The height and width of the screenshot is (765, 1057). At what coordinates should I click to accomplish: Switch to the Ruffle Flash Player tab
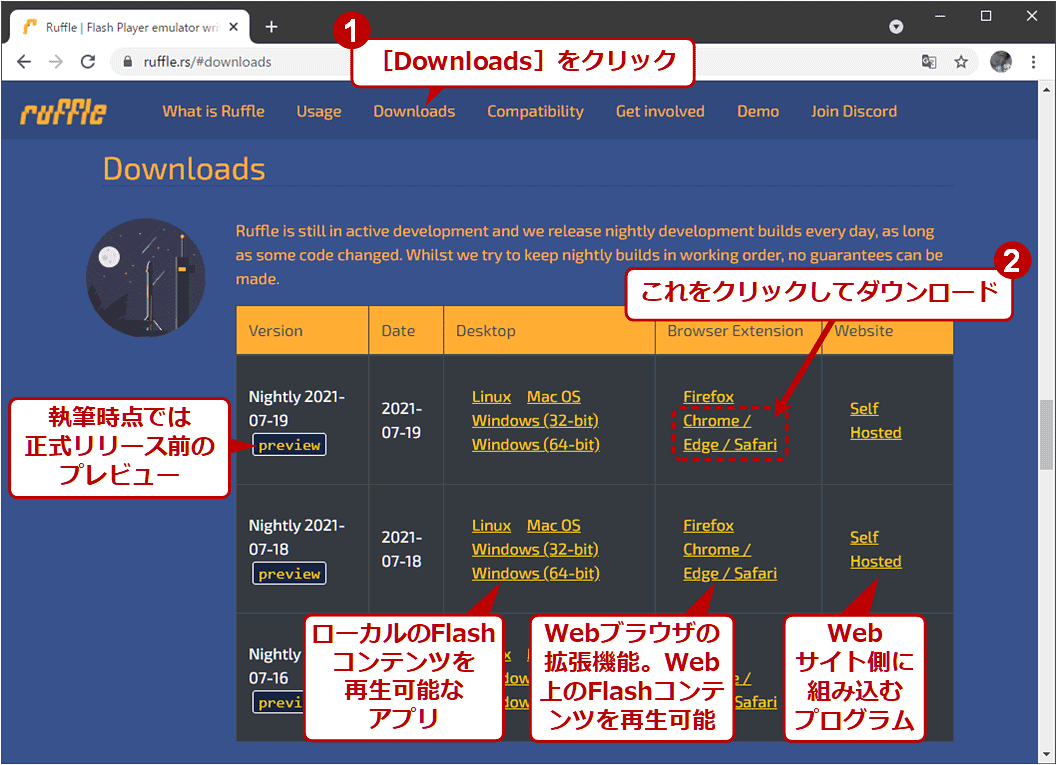click(130, 27)
